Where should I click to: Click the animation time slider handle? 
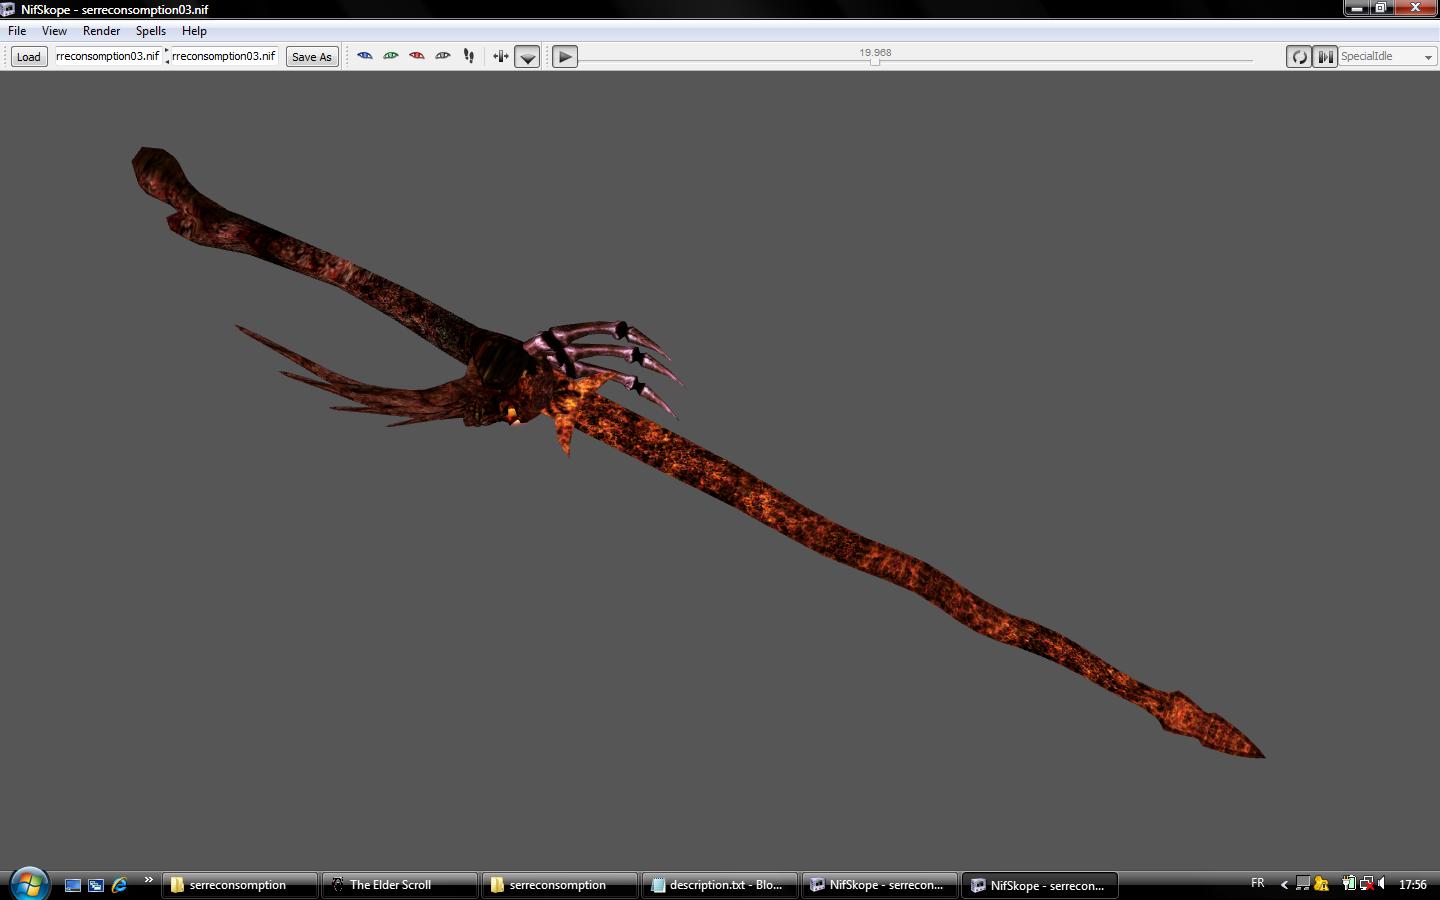tap(875, 62)
